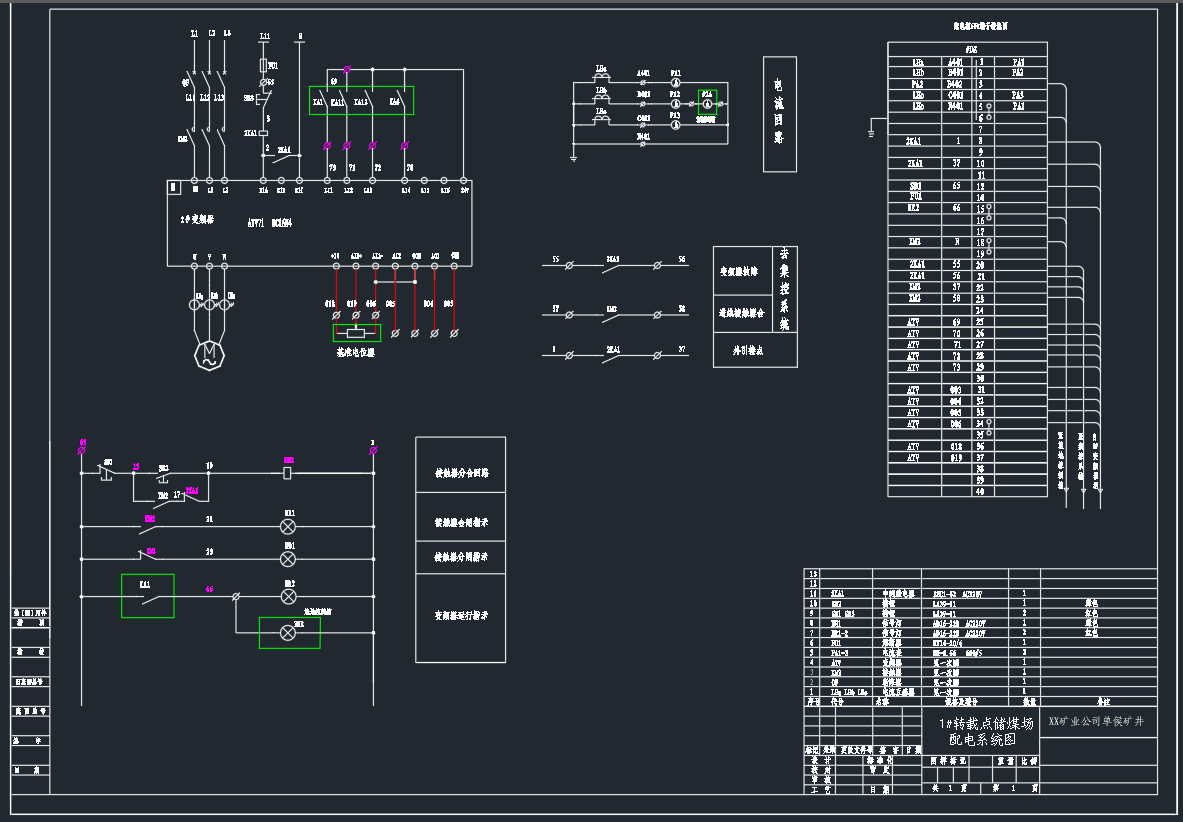The image size is (1183, 822).
Task: Click the fuse symbol under L11
Action: [264, 65]
